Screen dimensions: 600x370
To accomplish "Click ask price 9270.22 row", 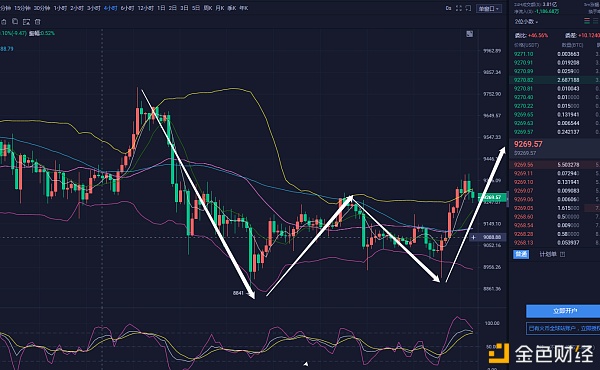I will pos(554,106).
